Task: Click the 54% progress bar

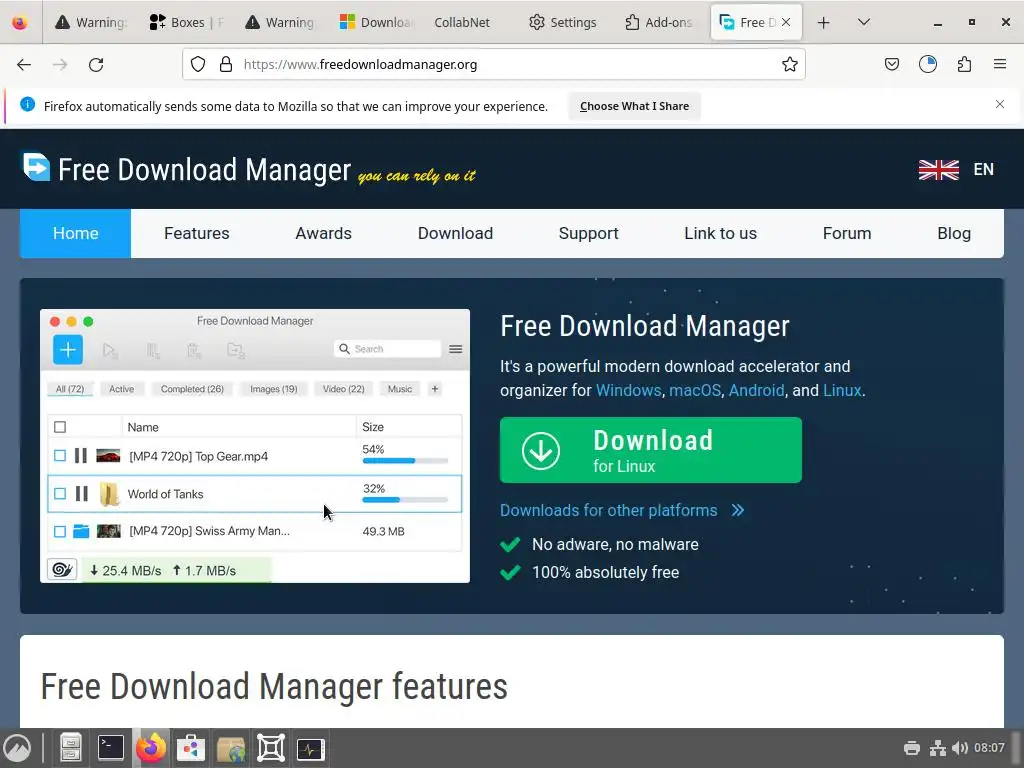Action: pos(405,460)
